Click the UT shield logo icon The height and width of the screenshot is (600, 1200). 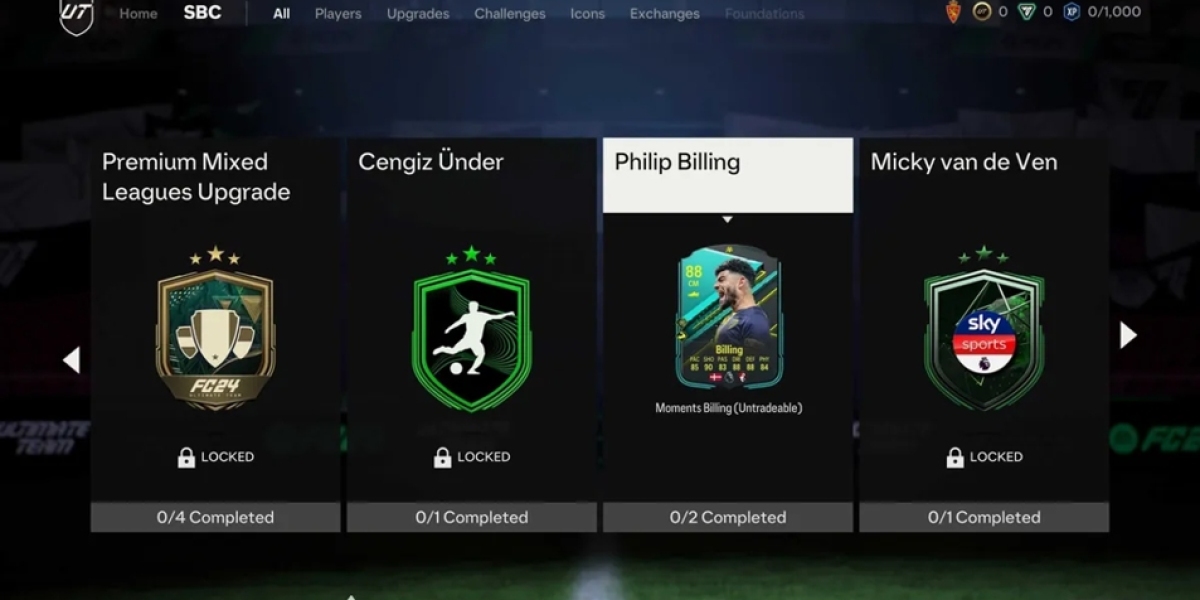[x=76, y=16]
